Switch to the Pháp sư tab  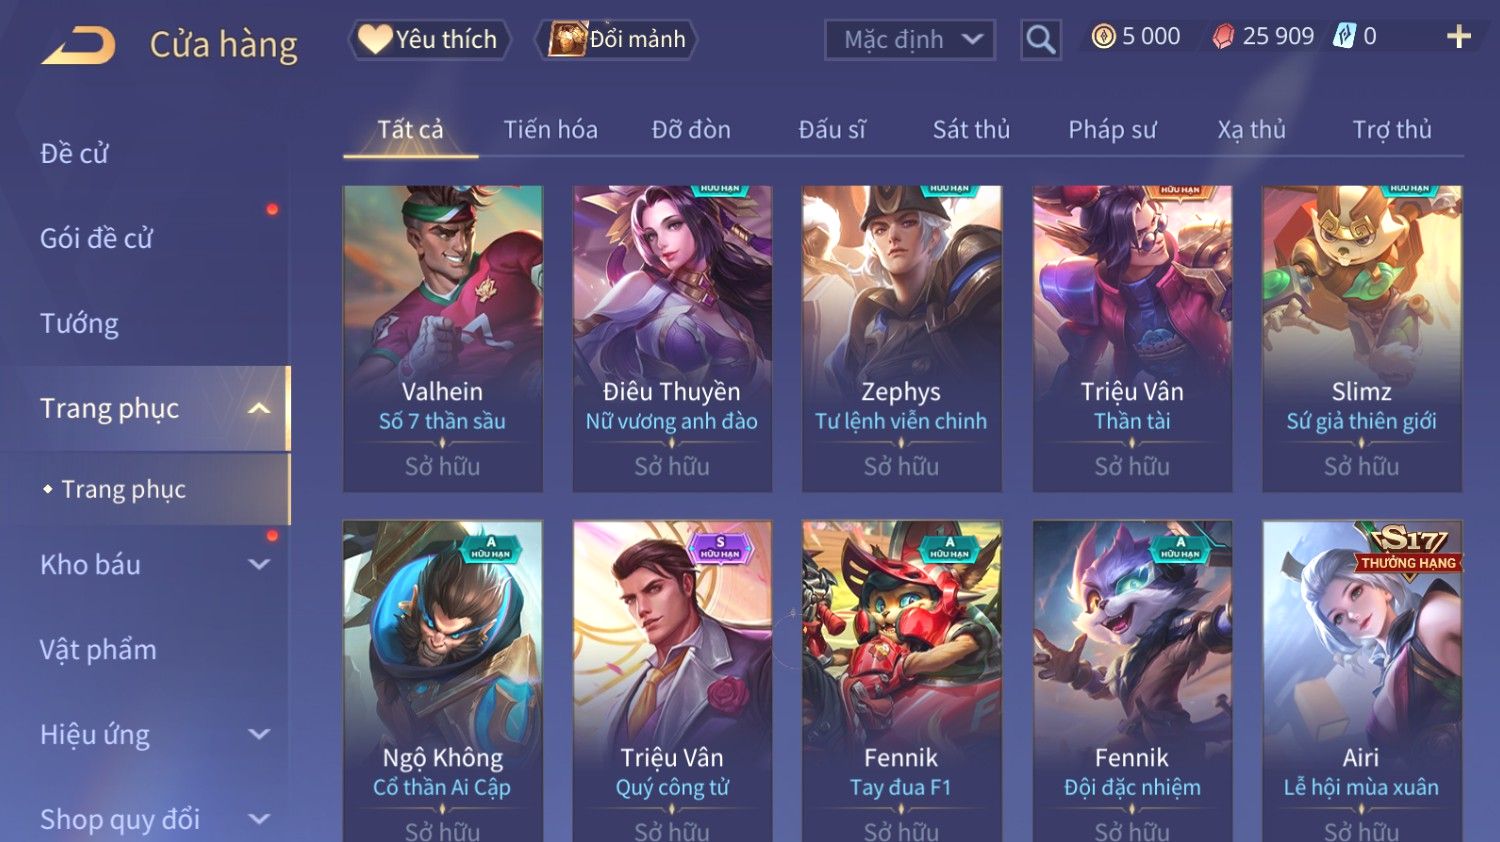pyautogui.click(x=1112, y=130)
